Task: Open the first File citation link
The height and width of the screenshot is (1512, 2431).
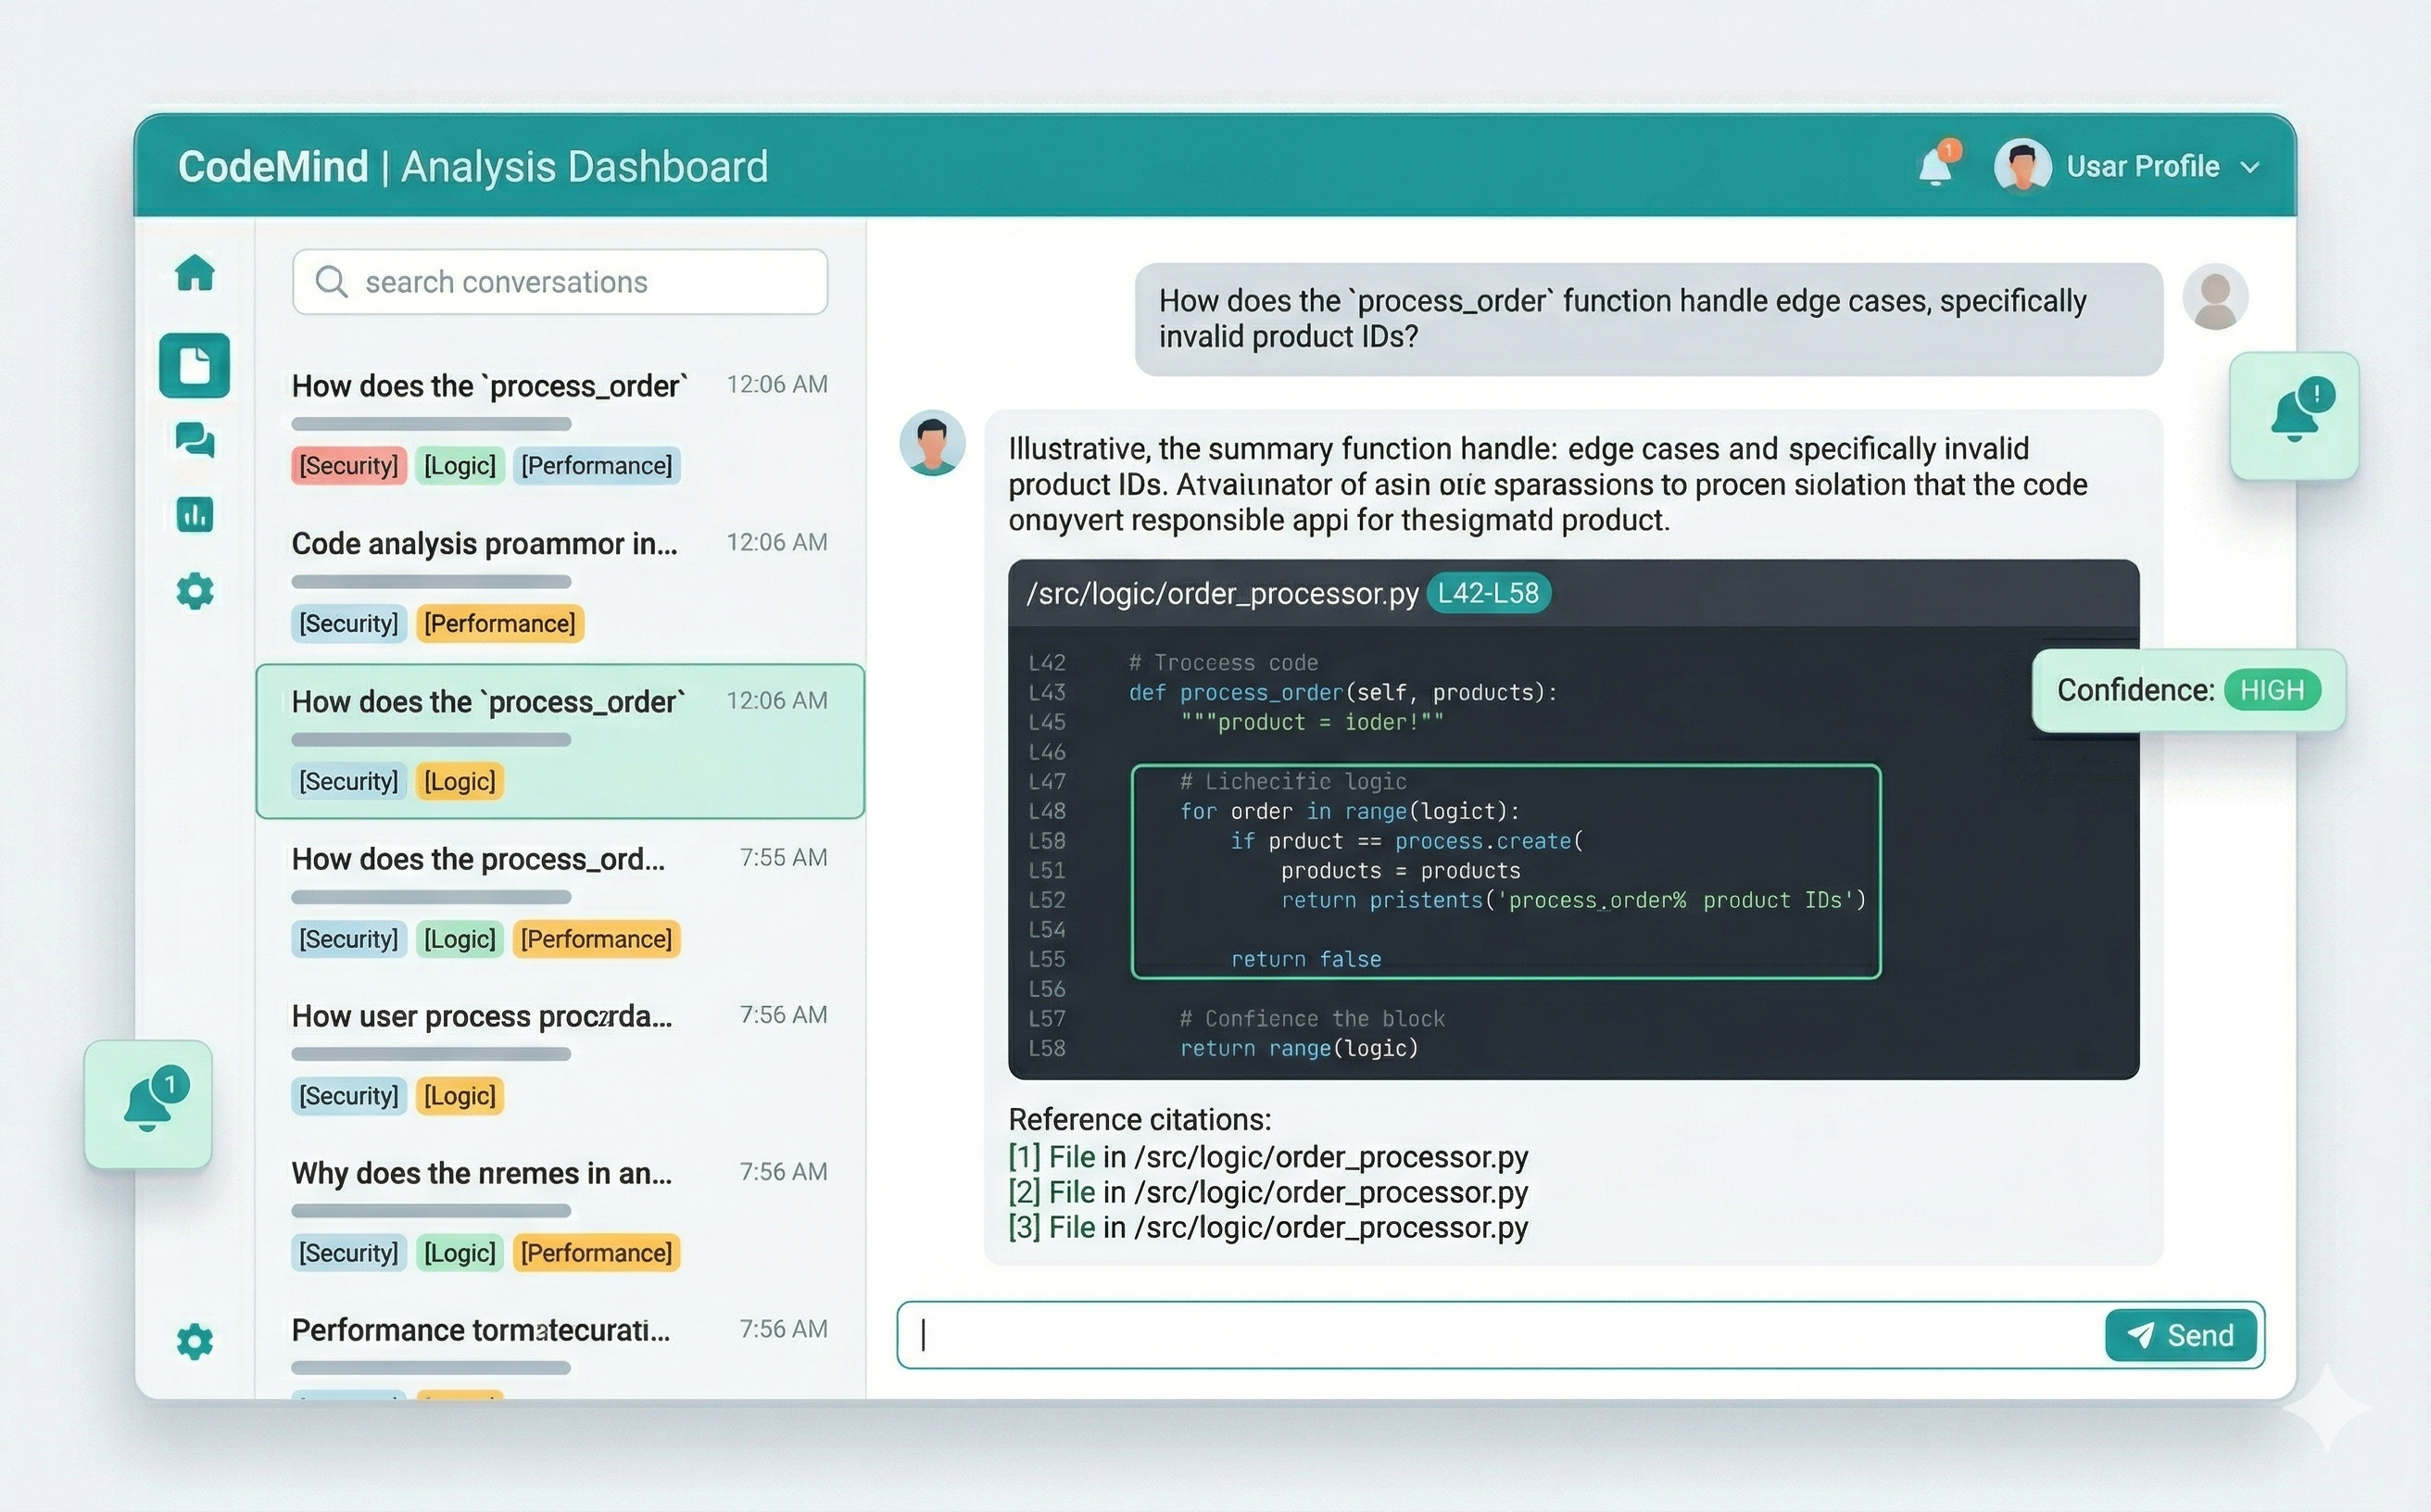Action: 1071,1157
